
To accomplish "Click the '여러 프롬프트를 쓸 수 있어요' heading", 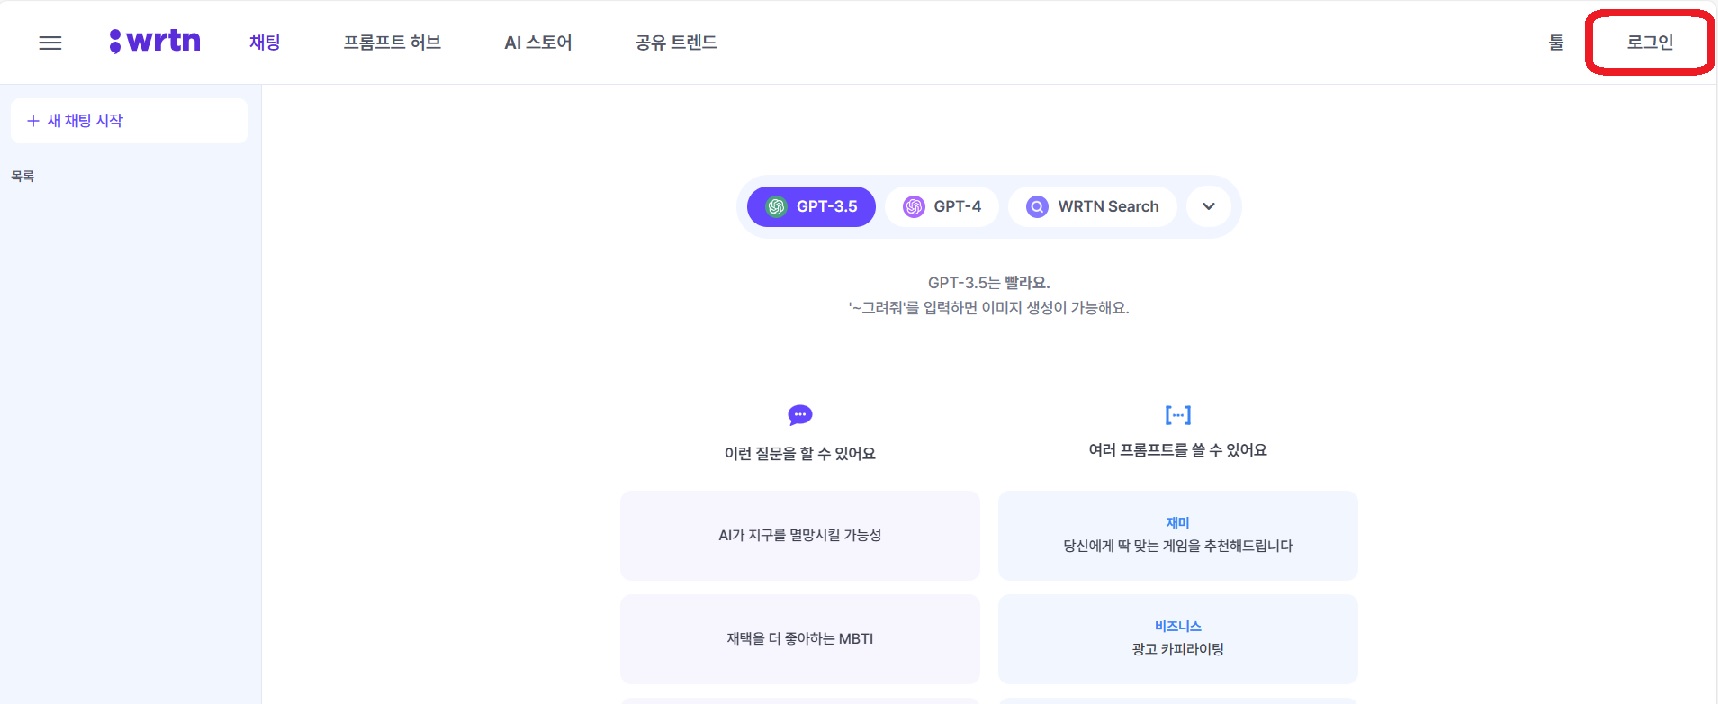I will [1178, 450].
